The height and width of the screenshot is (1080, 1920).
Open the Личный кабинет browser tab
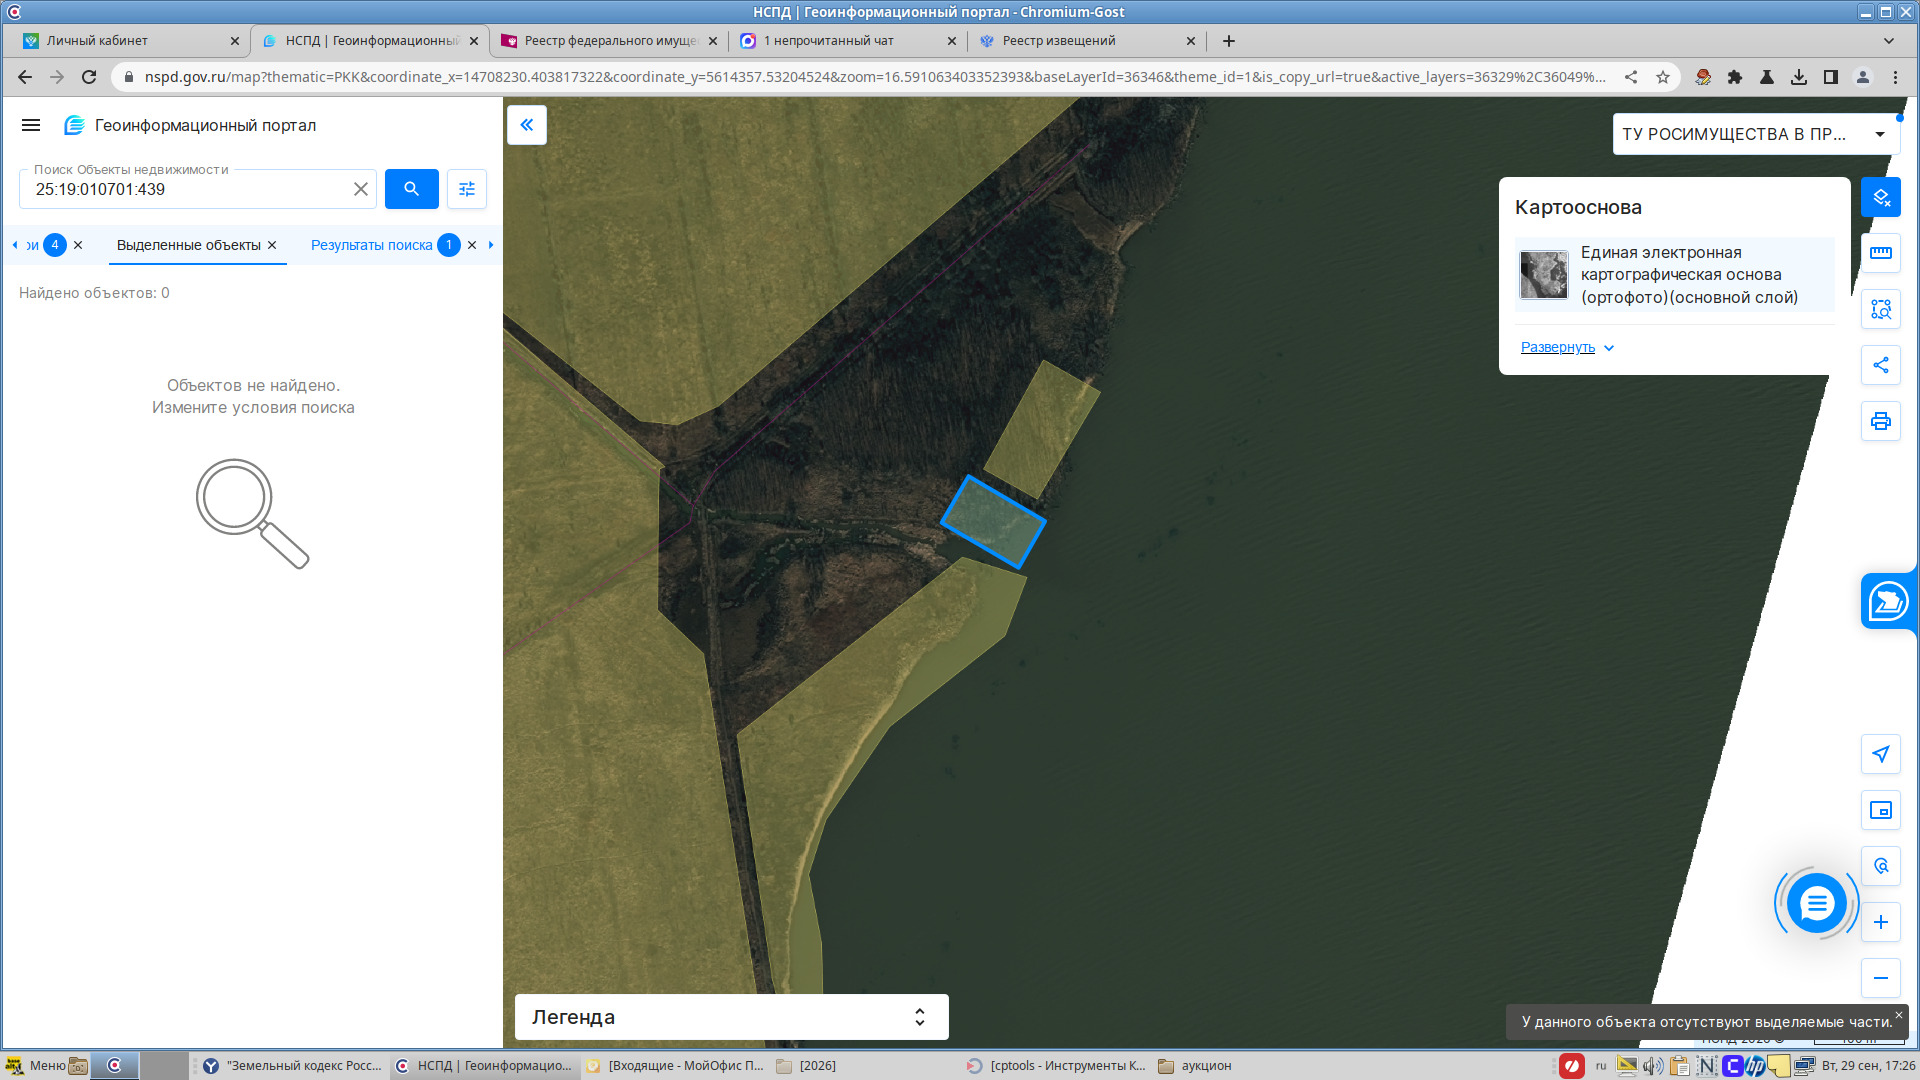pyautogui.click(x=130, y=41)
